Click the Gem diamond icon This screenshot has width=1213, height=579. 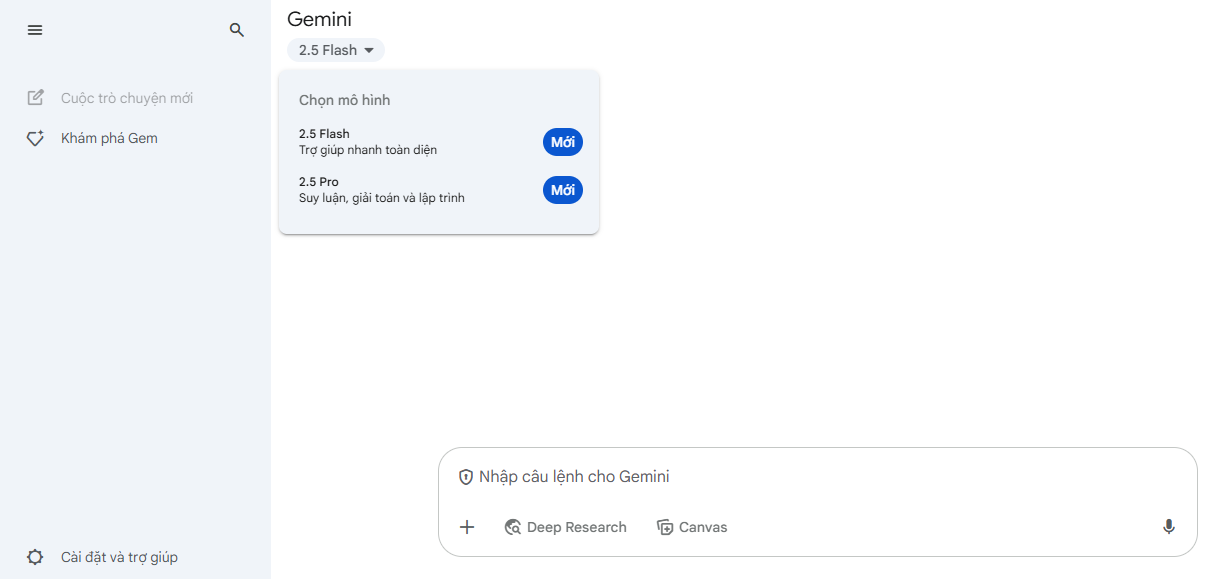point(35,138)
